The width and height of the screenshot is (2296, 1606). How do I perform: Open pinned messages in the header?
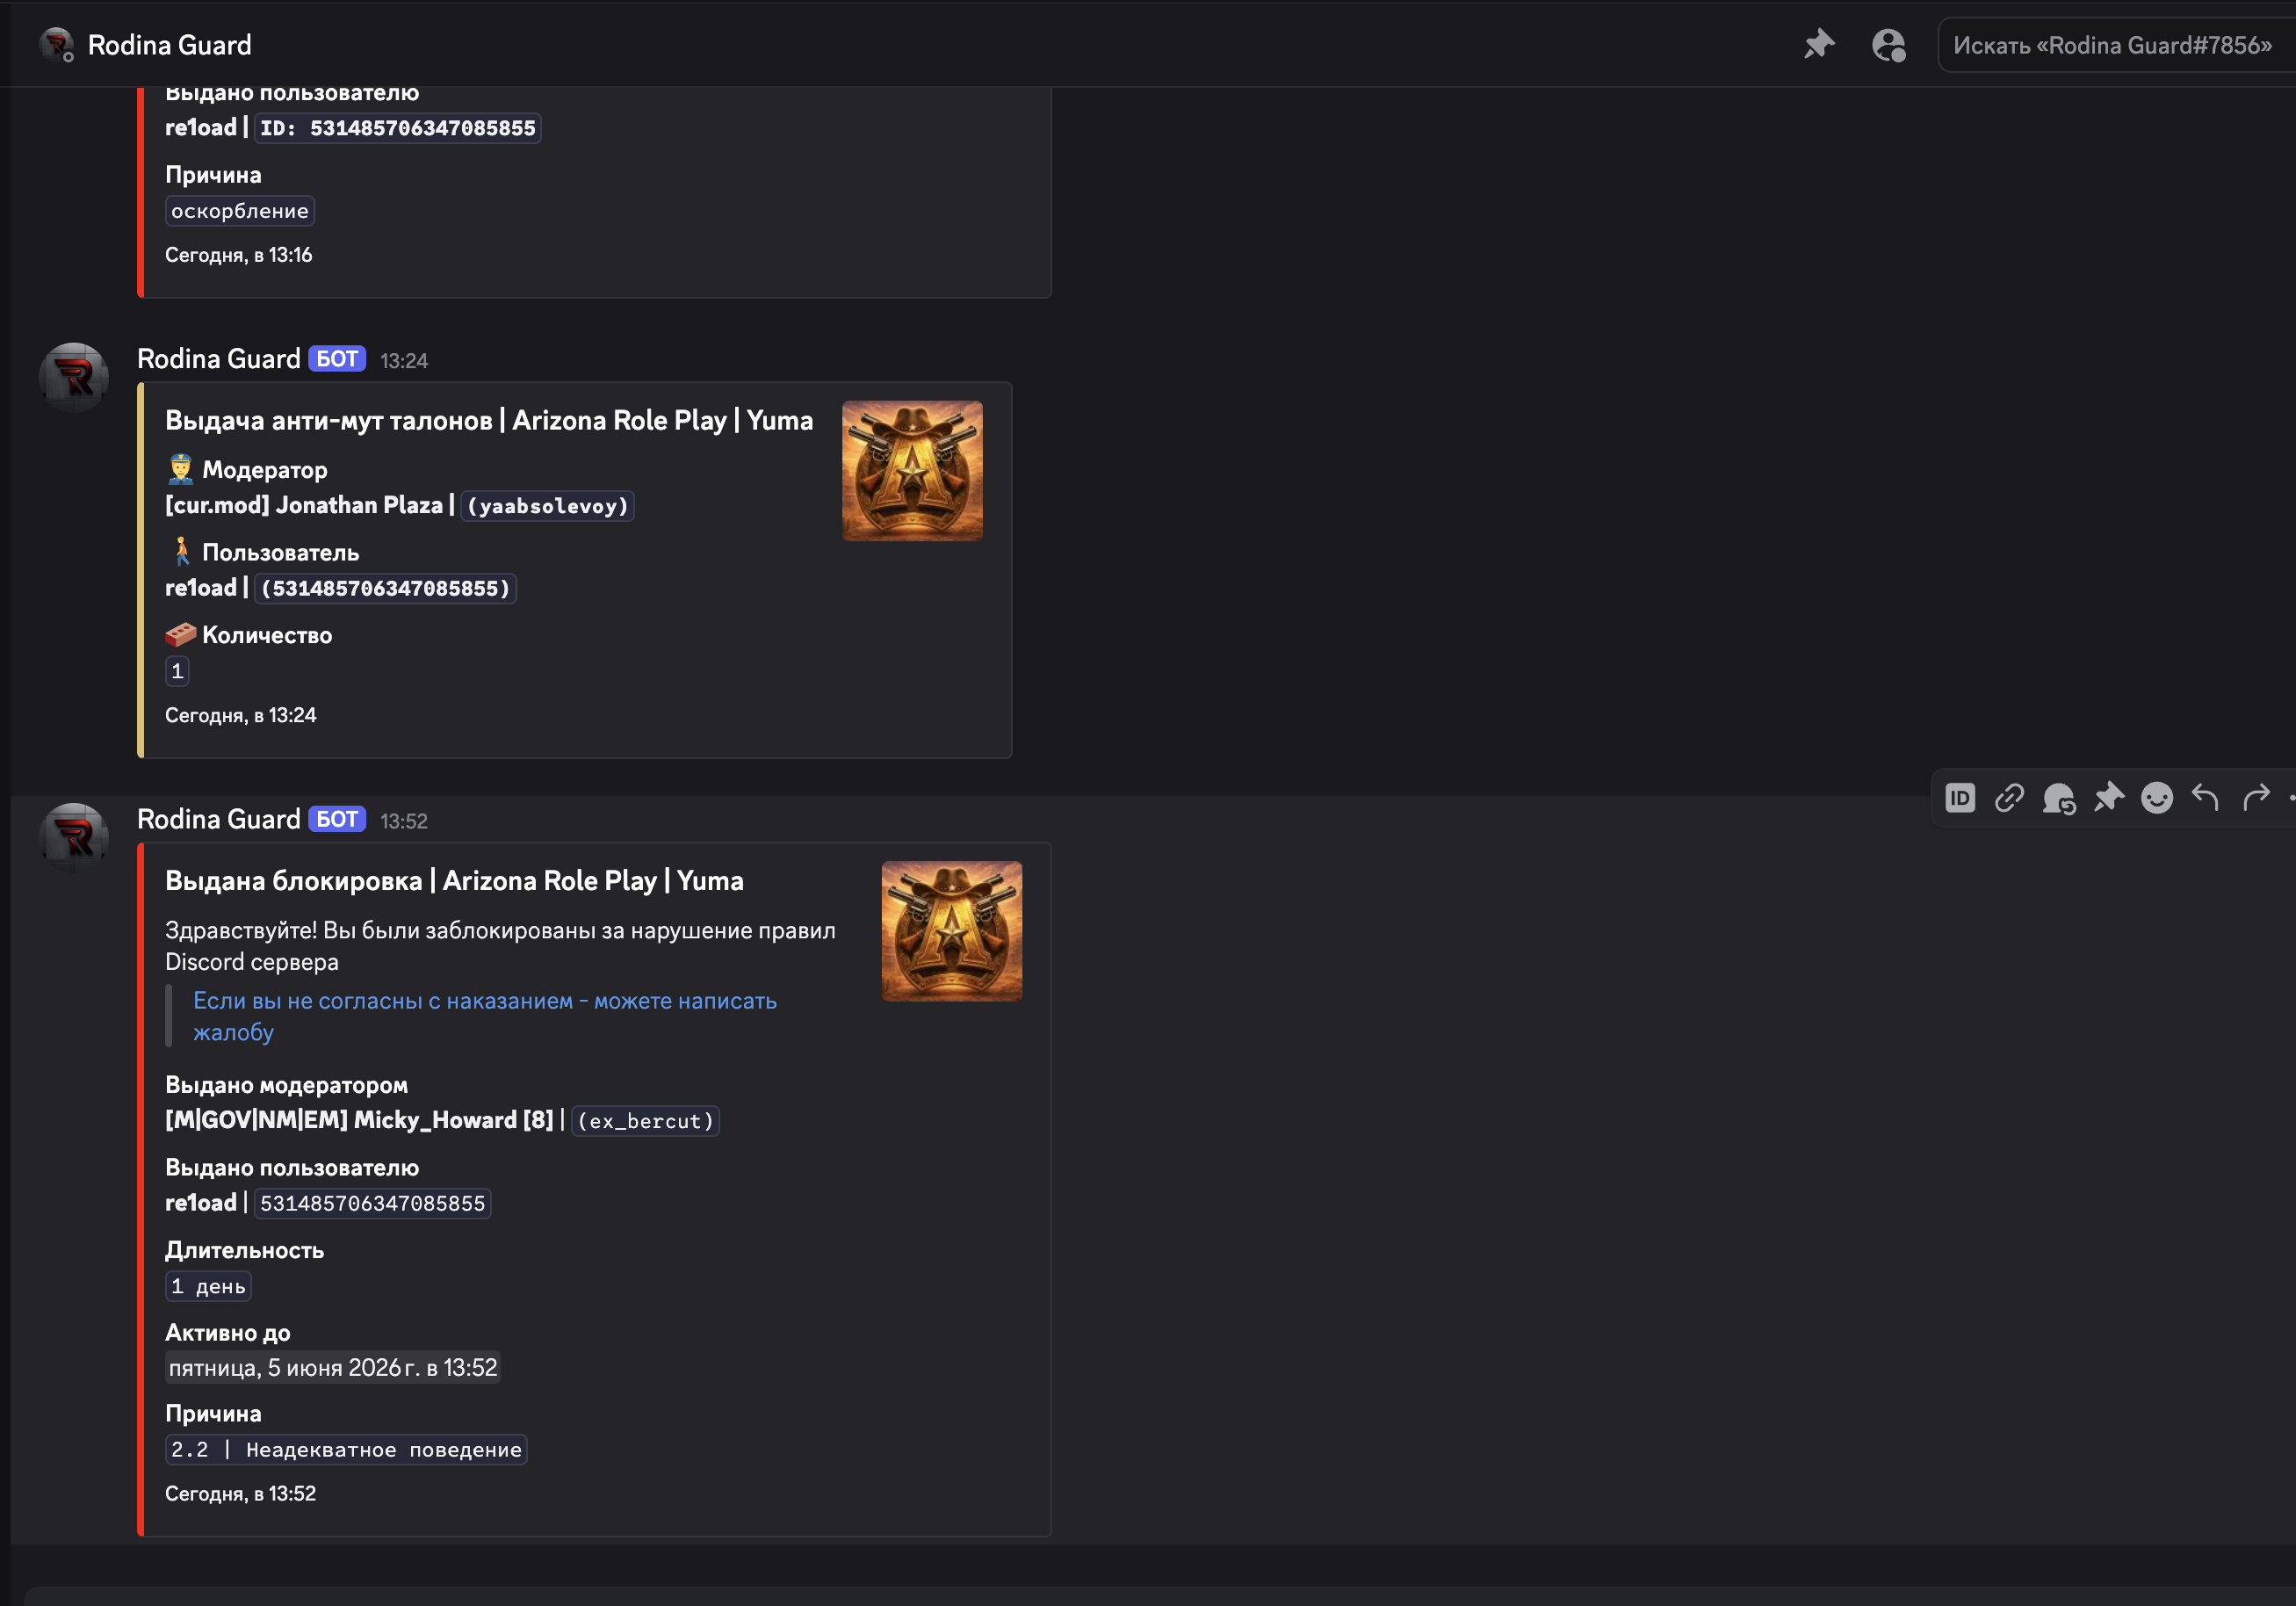coord(1819,45)
